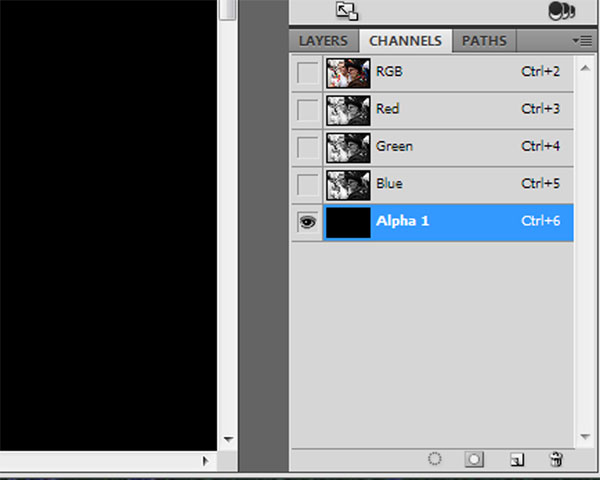Viewport: 600px width, 480px height.
Task: Click the overlapping circles icon at top right
Action: click(561, 11)
